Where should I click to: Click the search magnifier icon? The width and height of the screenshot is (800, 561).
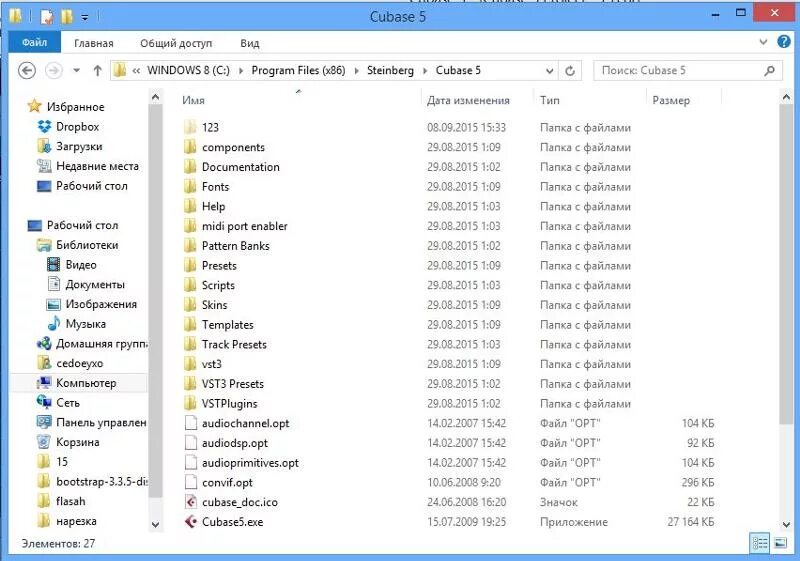tap(769, 70)
